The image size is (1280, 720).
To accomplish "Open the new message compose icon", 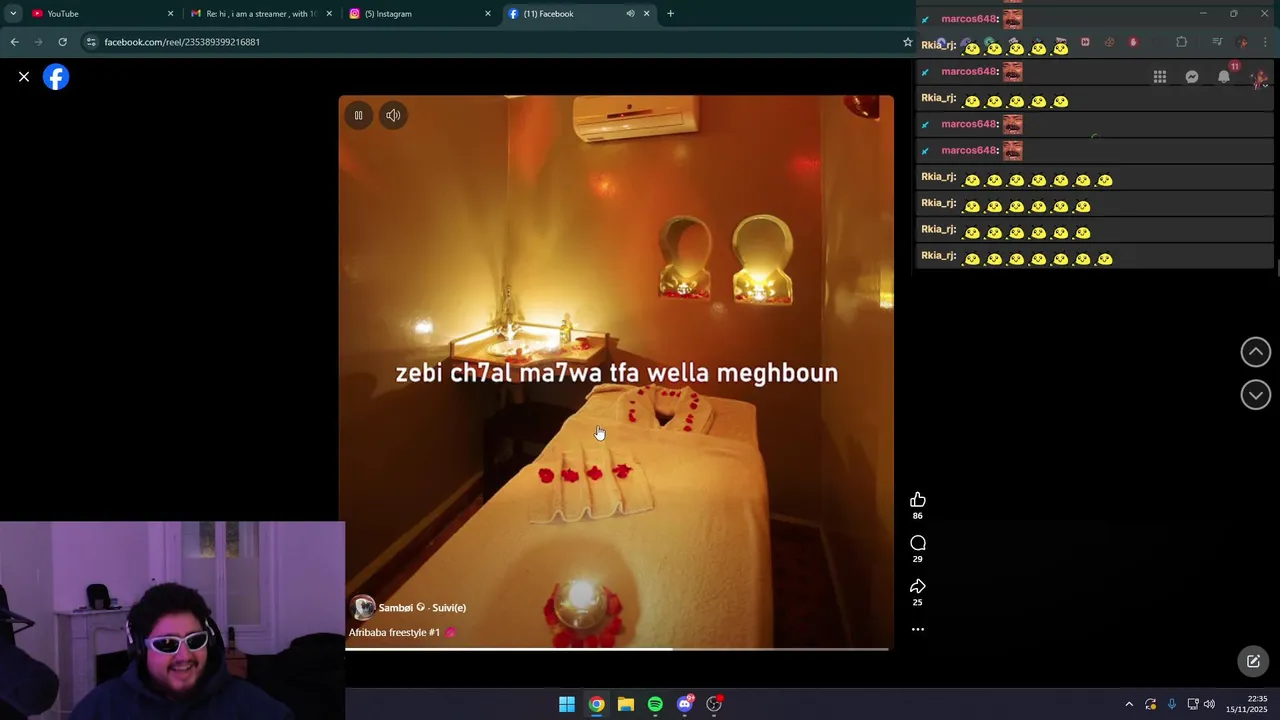I will click(1253, 661).
